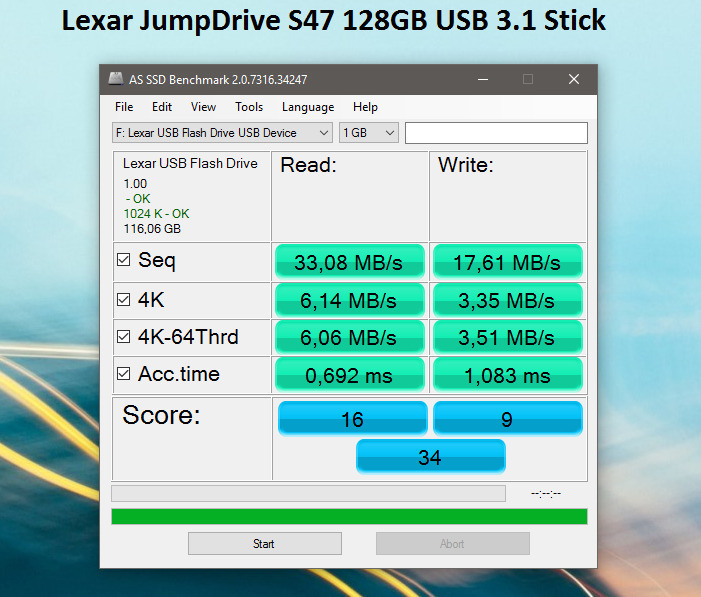This screenshot has height=597, width=701.
Task: Click the empty grey progress bar
Action: pos(308,494)
